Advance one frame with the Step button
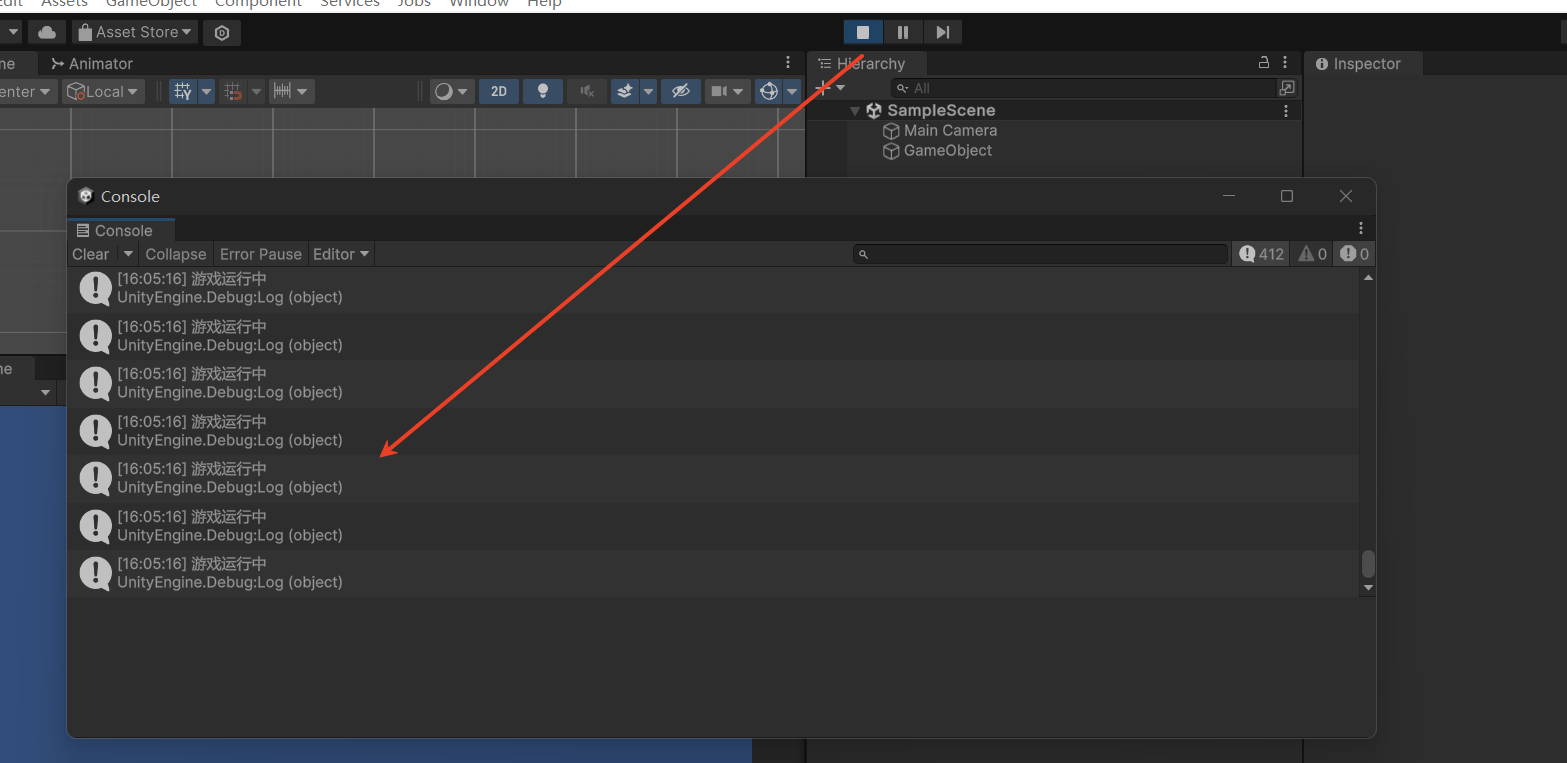The height and width of the screenshot is (763, 1567). [x=943, y=32]
